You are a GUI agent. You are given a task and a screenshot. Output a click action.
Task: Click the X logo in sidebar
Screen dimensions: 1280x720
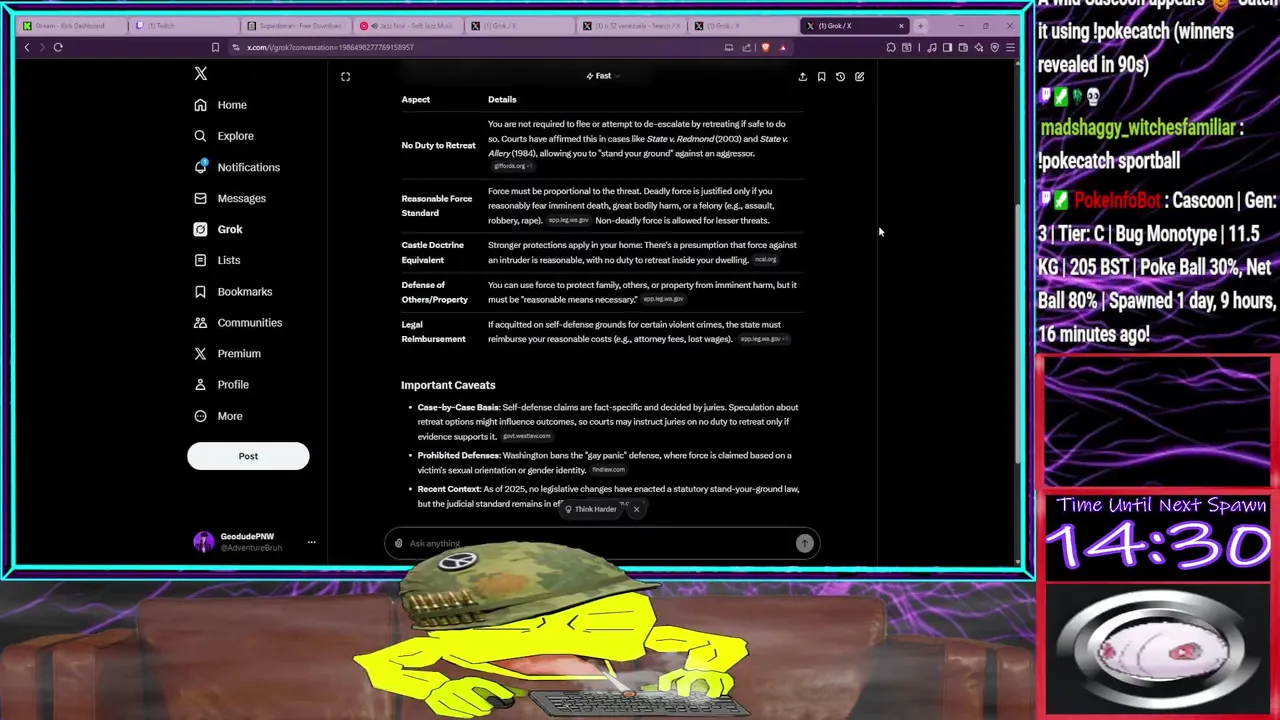pyautogui.click(x=200, y=73)
